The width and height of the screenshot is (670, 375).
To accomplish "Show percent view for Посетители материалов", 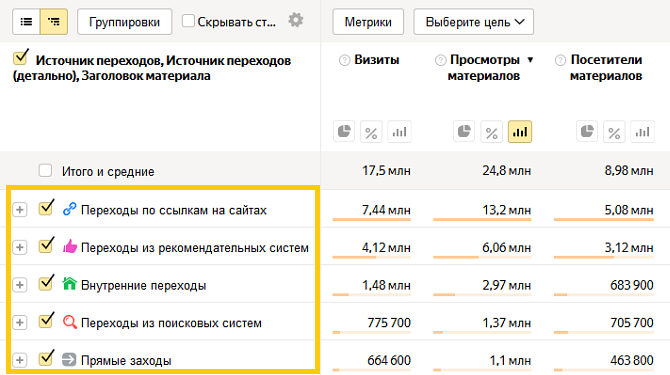I will (x=614, y=132).
